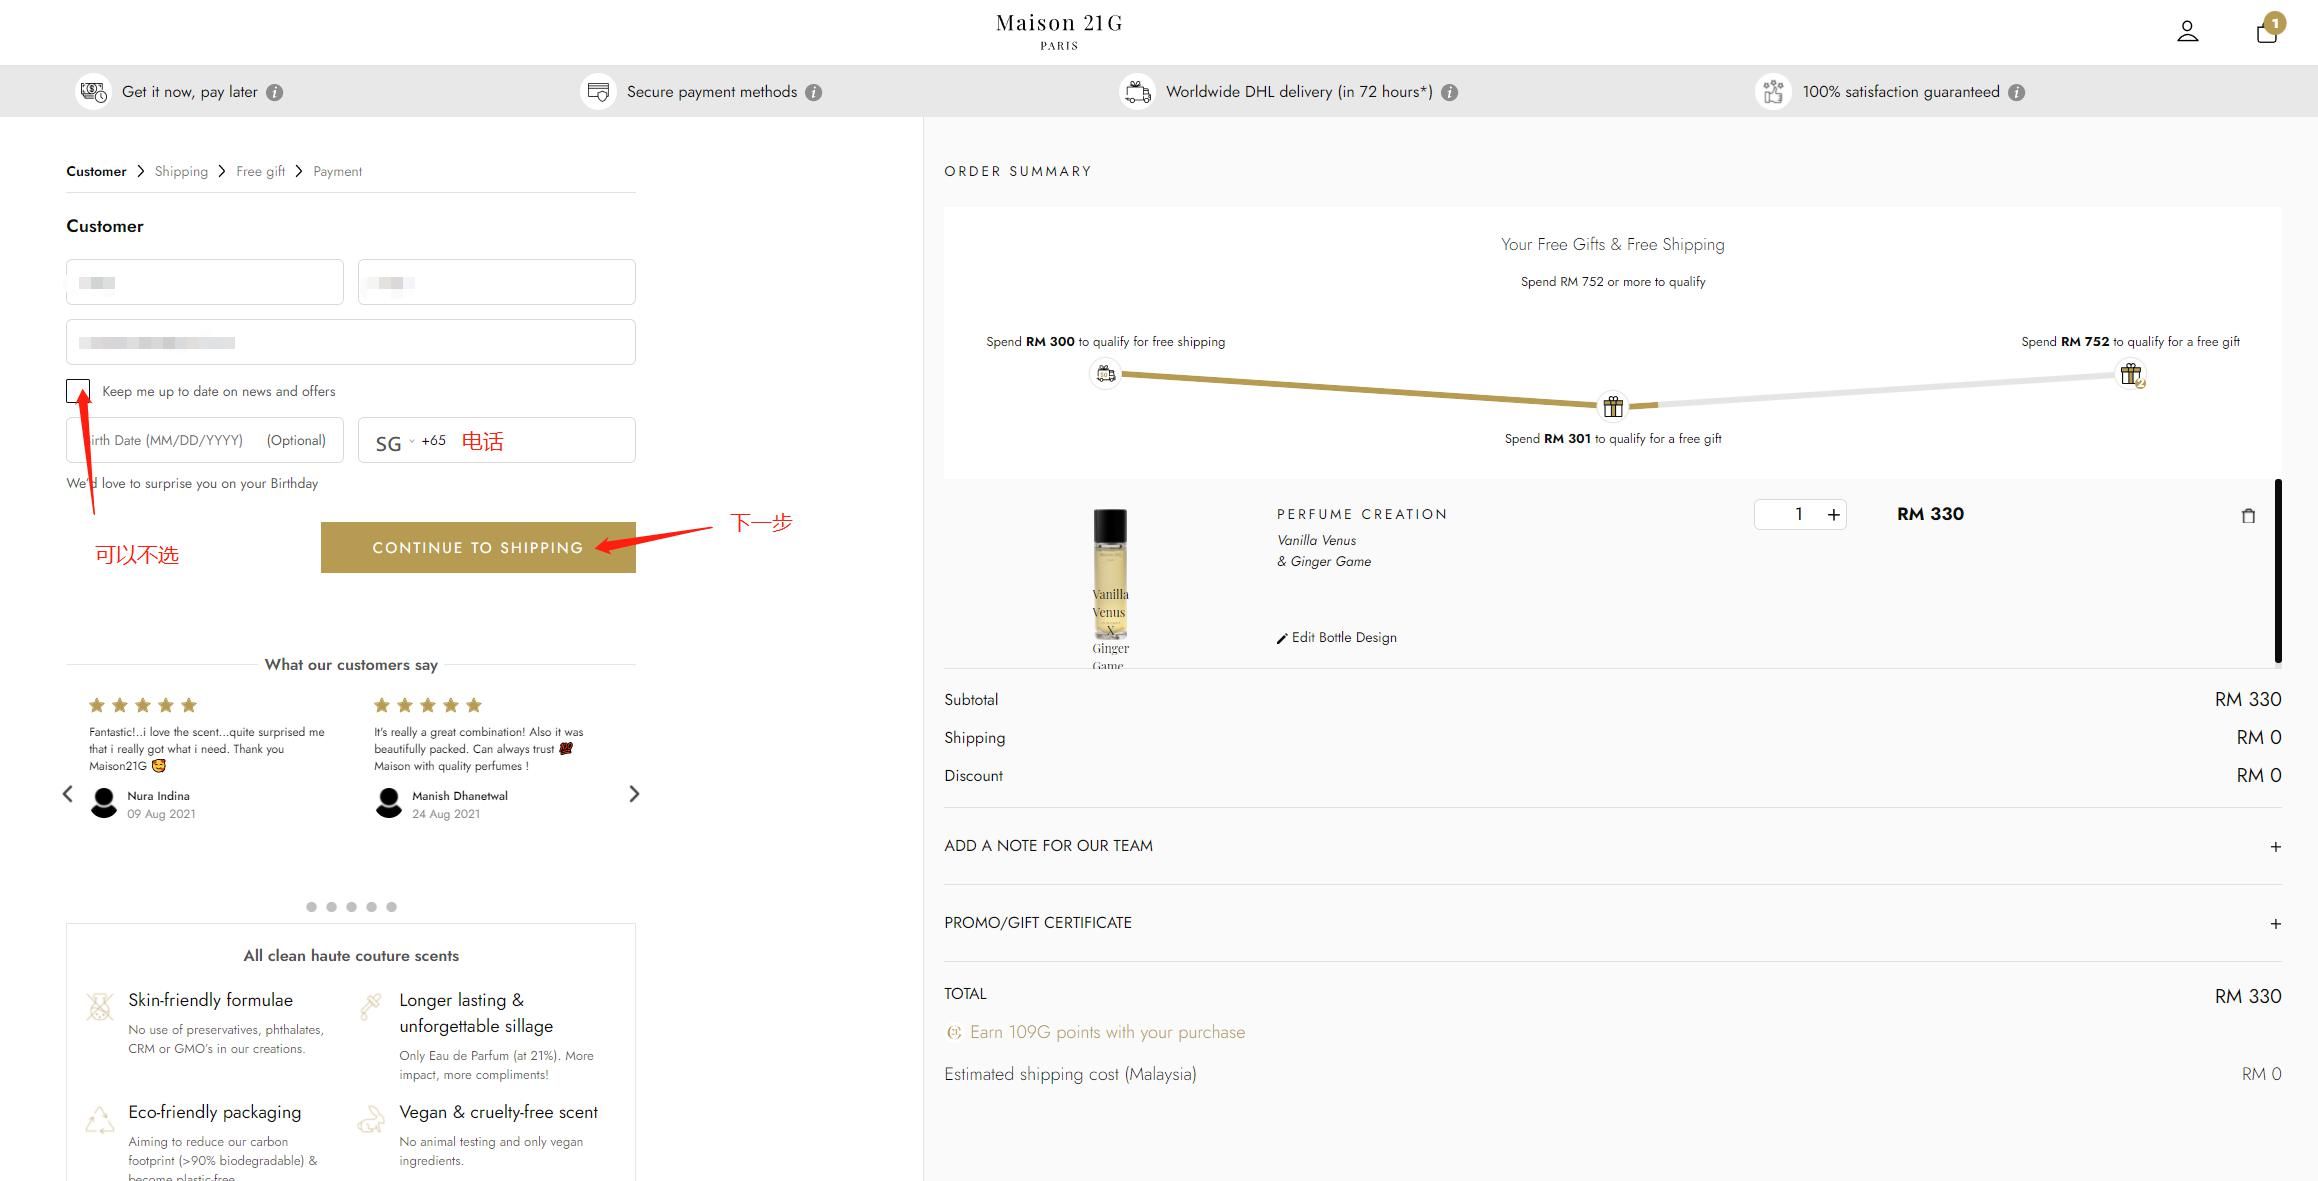Screen dimensions: 2318x1181
Task: Click the Eco-friendly packaging recycle icon
Action: pyautogui.click(x=100, y=1120)
